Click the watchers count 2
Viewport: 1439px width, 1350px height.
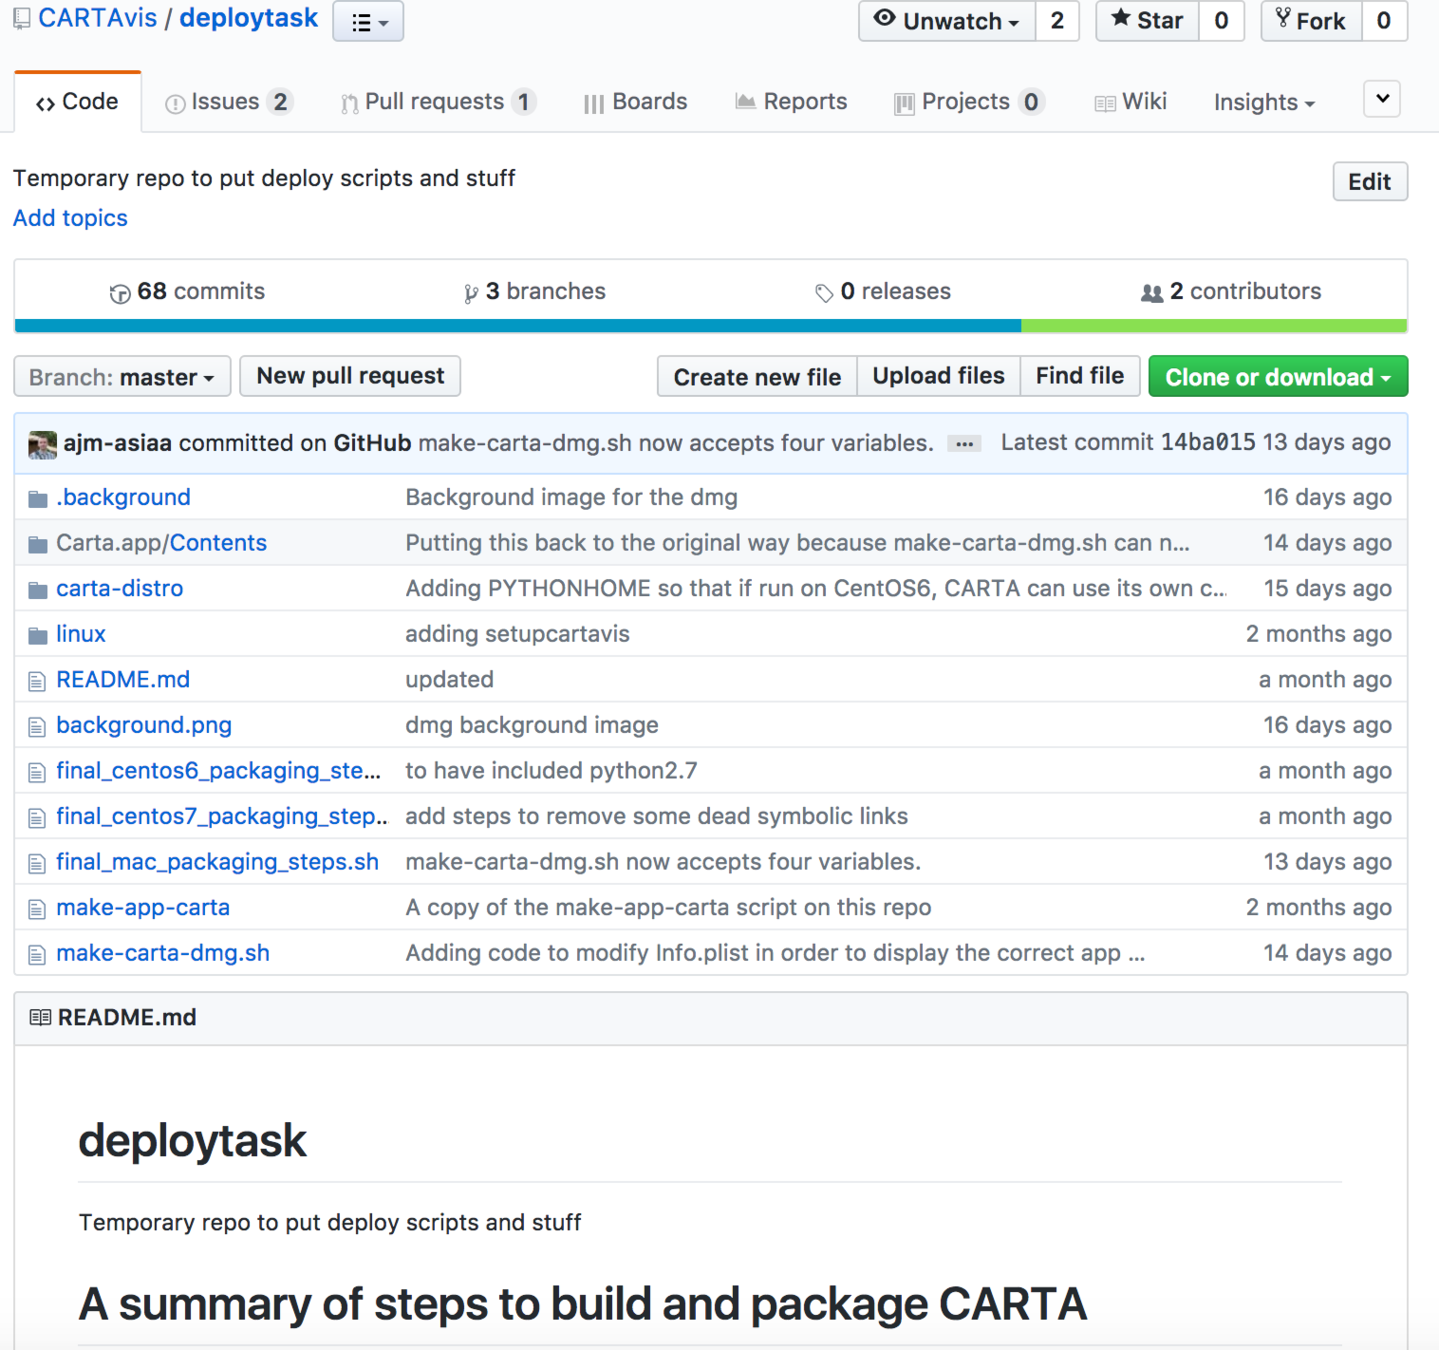tap(1057, 21)
